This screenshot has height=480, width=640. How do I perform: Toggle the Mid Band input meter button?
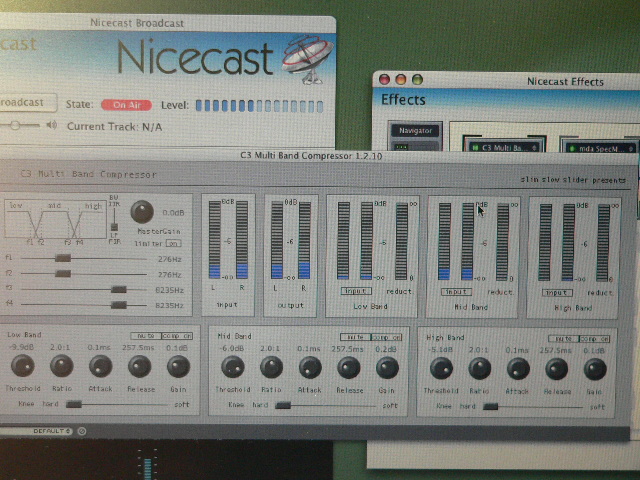pyautogui.click(x=456, y=292)
